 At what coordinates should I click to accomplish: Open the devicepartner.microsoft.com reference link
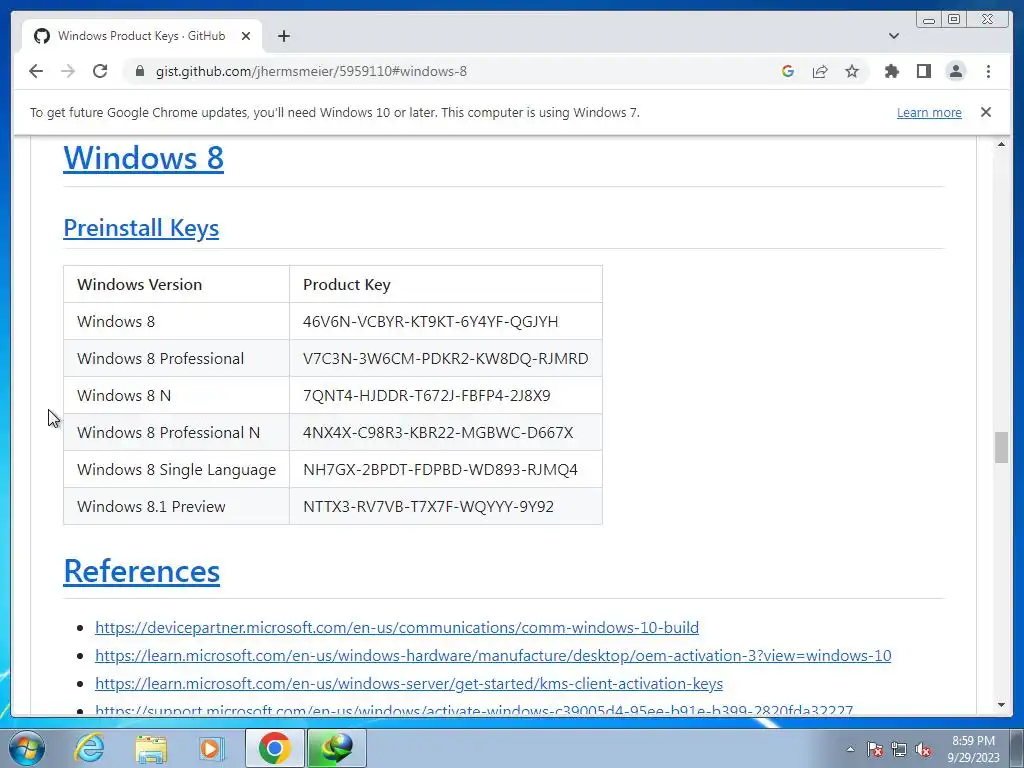[x=397, y=628]
